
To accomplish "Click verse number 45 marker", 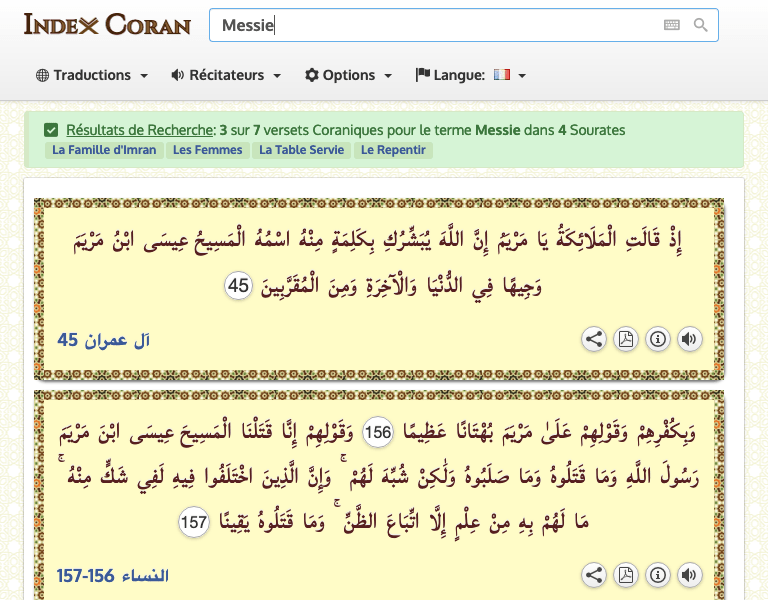I will (x=239, y=286).
